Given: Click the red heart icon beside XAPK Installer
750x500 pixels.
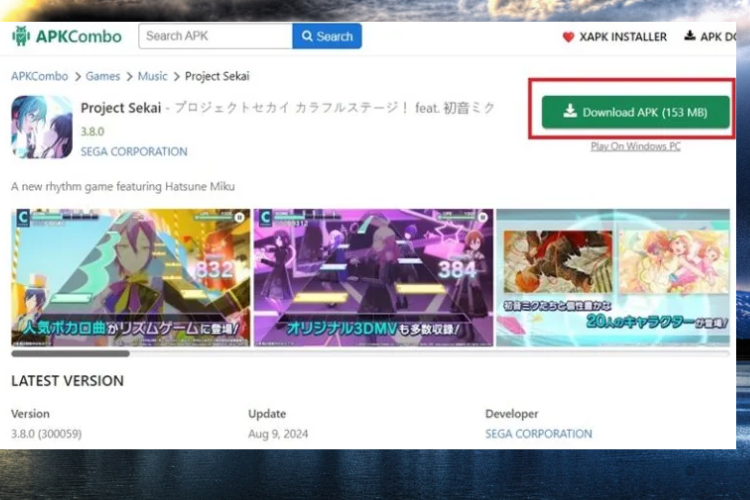Looking at the screenshot, I should [568, 37].
